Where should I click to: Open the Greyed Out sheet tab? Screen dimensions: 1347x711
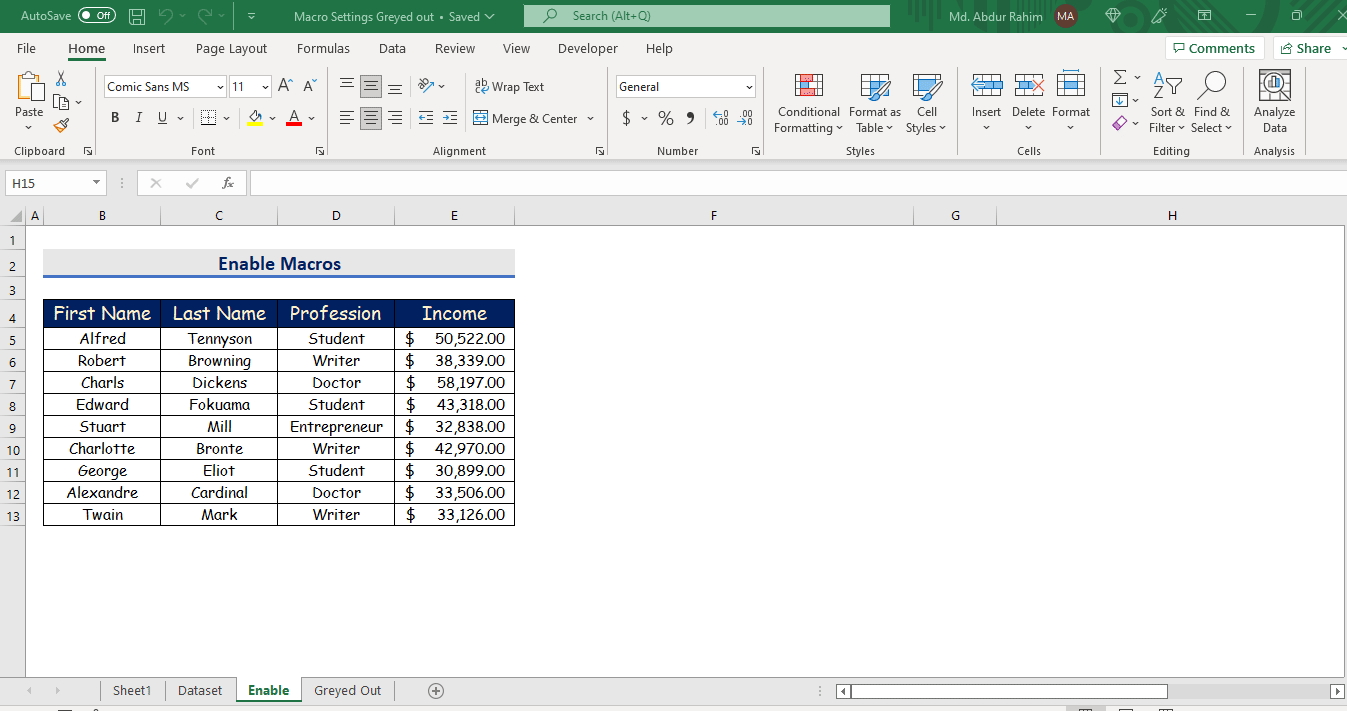click(x=347, y=690)
